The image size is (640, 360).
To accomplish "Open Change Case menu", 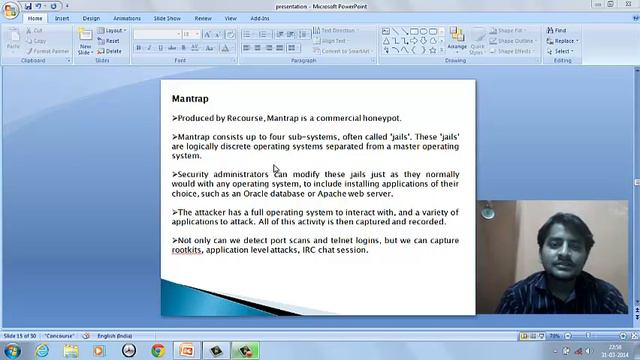I will pyautogui.click(x=209, y=48).
